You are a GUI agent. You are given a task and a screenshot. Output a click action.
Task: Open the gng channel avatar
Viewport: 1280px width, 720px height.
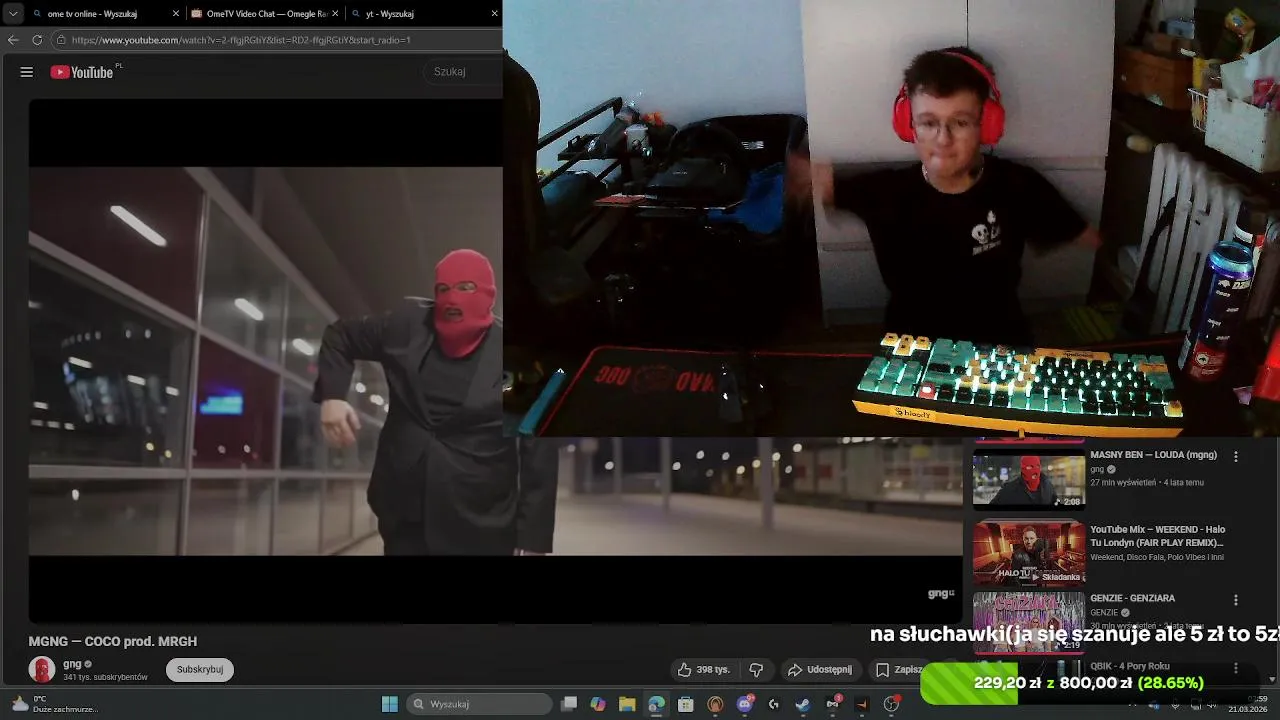click(x=42, y=669)
